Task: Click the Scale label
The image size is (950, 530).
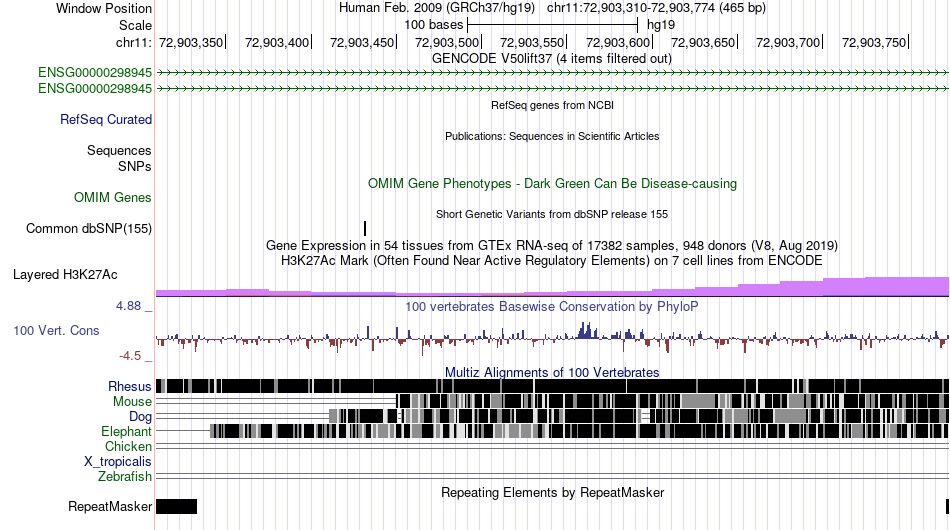Action: coord(135,25)
